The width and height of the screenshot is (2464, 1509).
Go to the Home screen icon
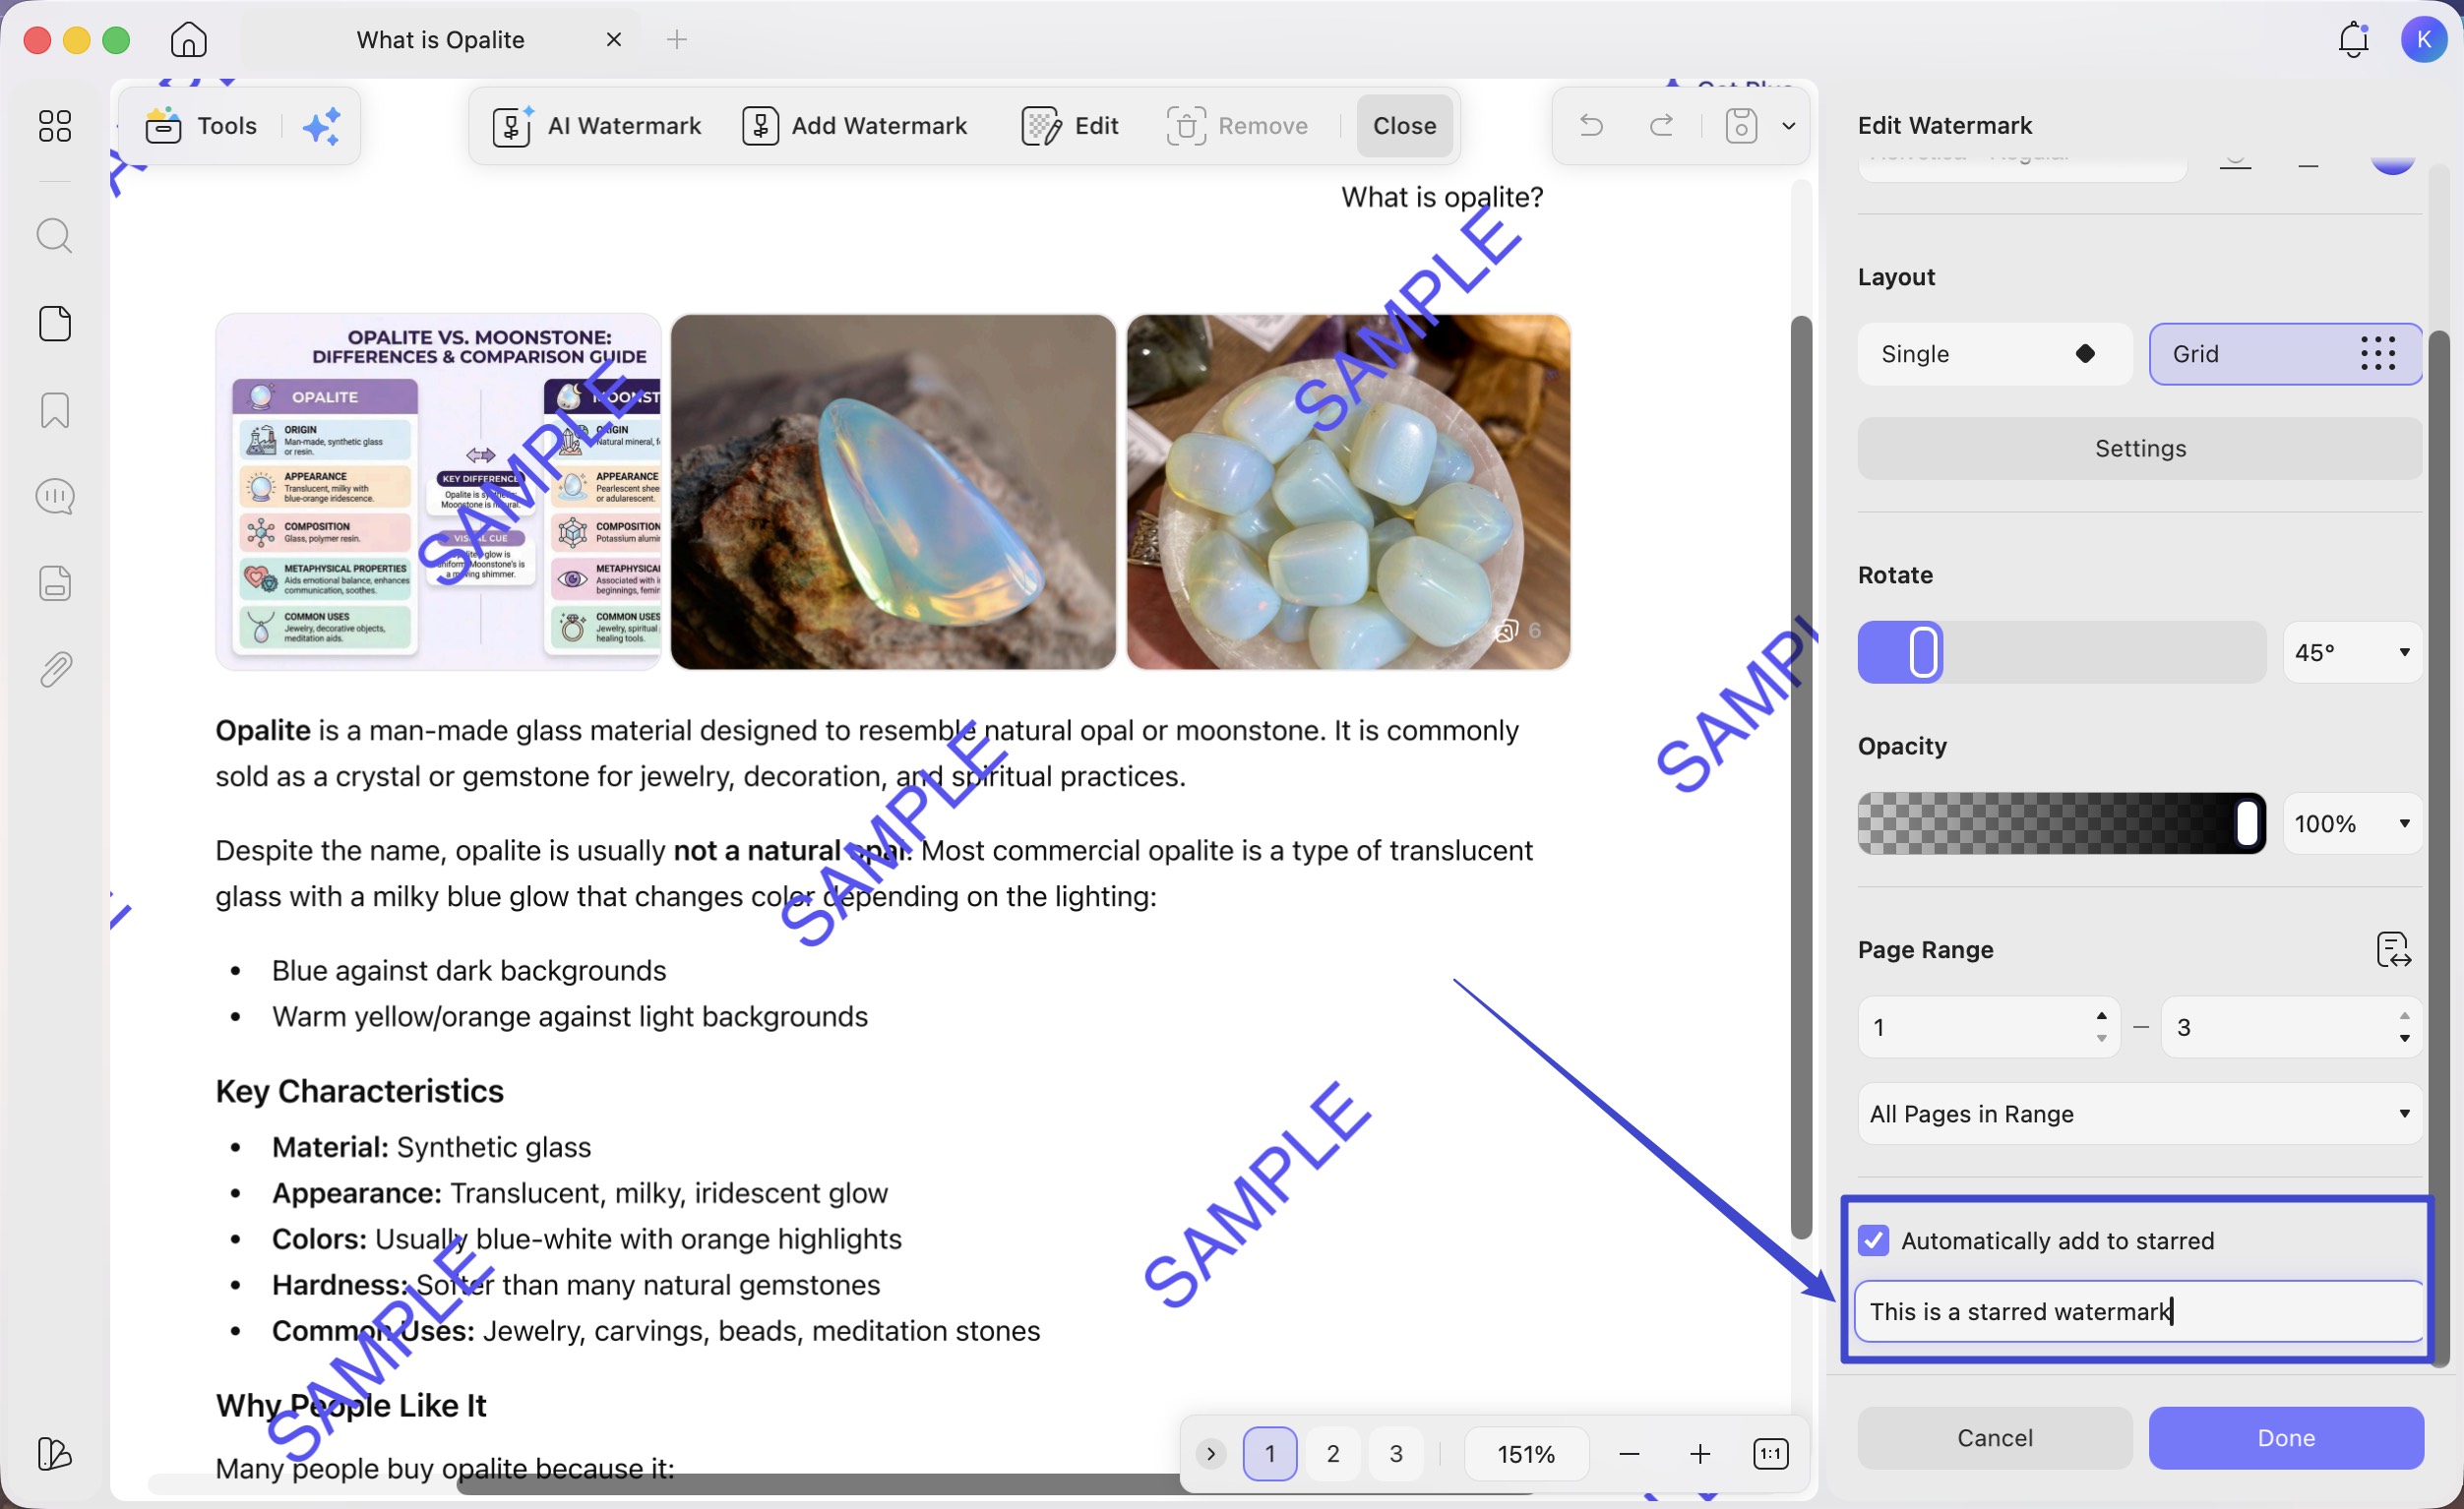pyautogui.click(x=188, y=40)
